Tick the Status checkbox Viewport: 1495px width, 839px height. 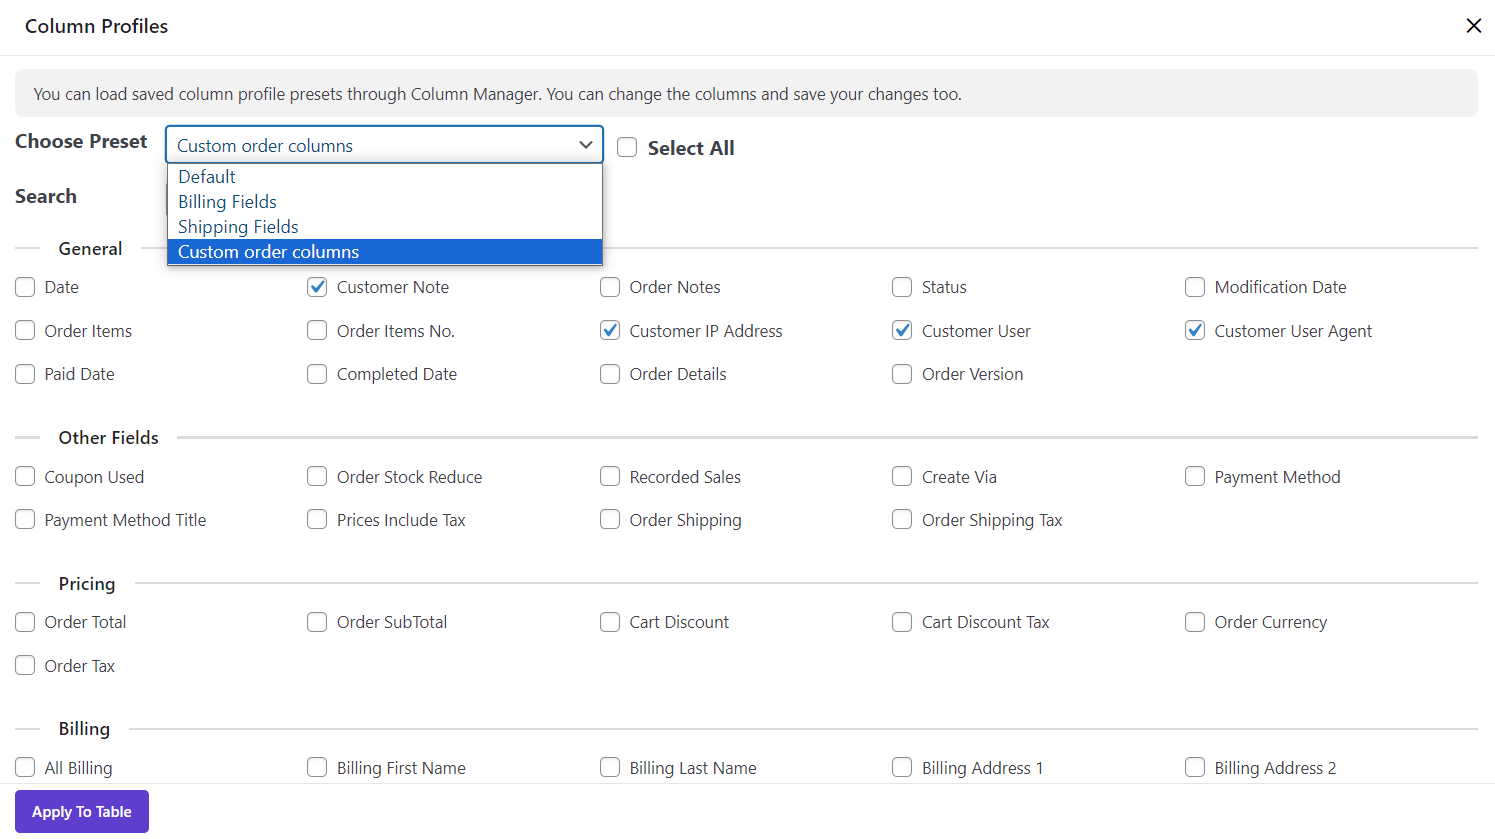tap(902, 287)
